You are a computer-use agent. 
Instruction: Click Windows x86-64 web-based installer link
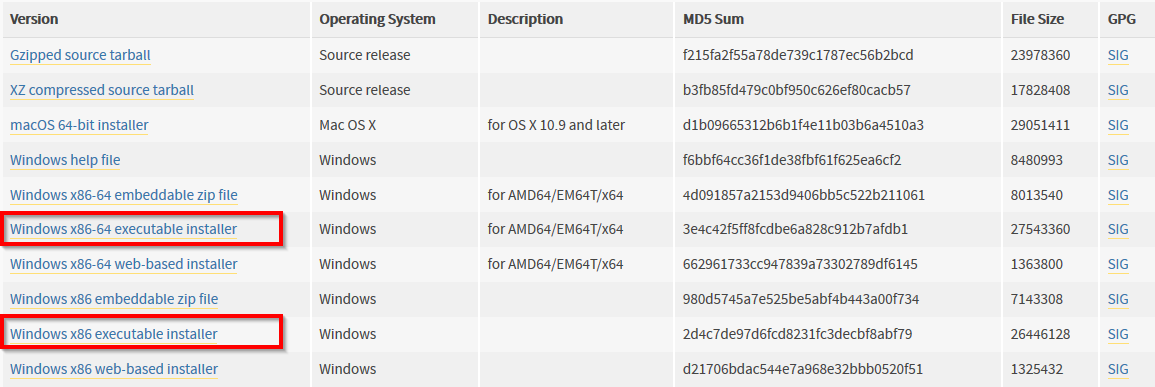tap(124, 264)
